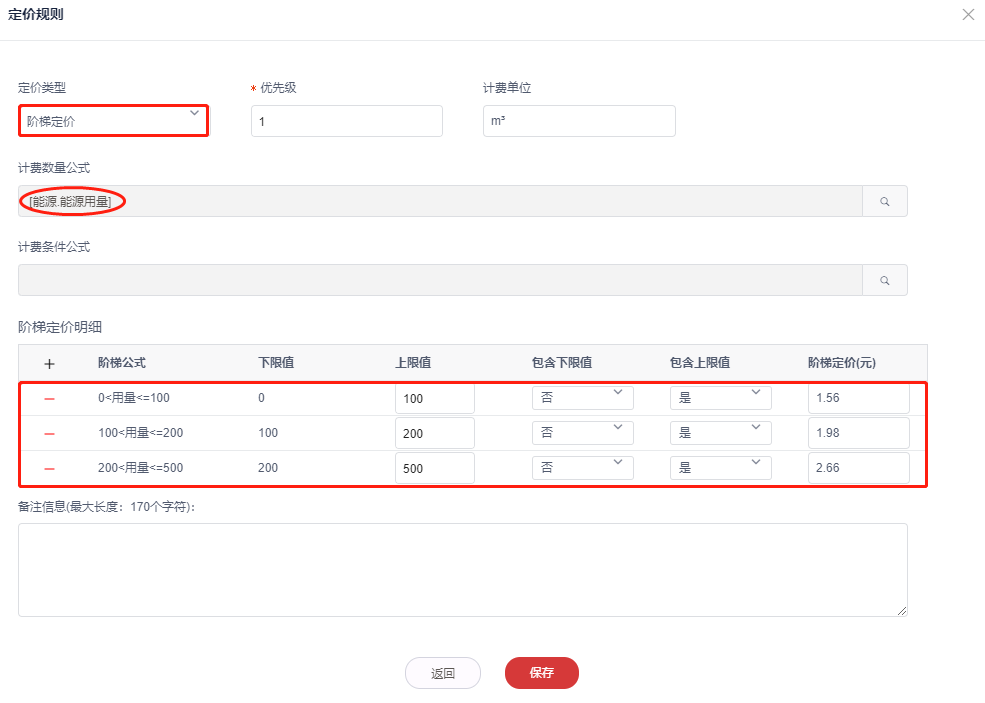Click the 返回 button

[443, 673]
